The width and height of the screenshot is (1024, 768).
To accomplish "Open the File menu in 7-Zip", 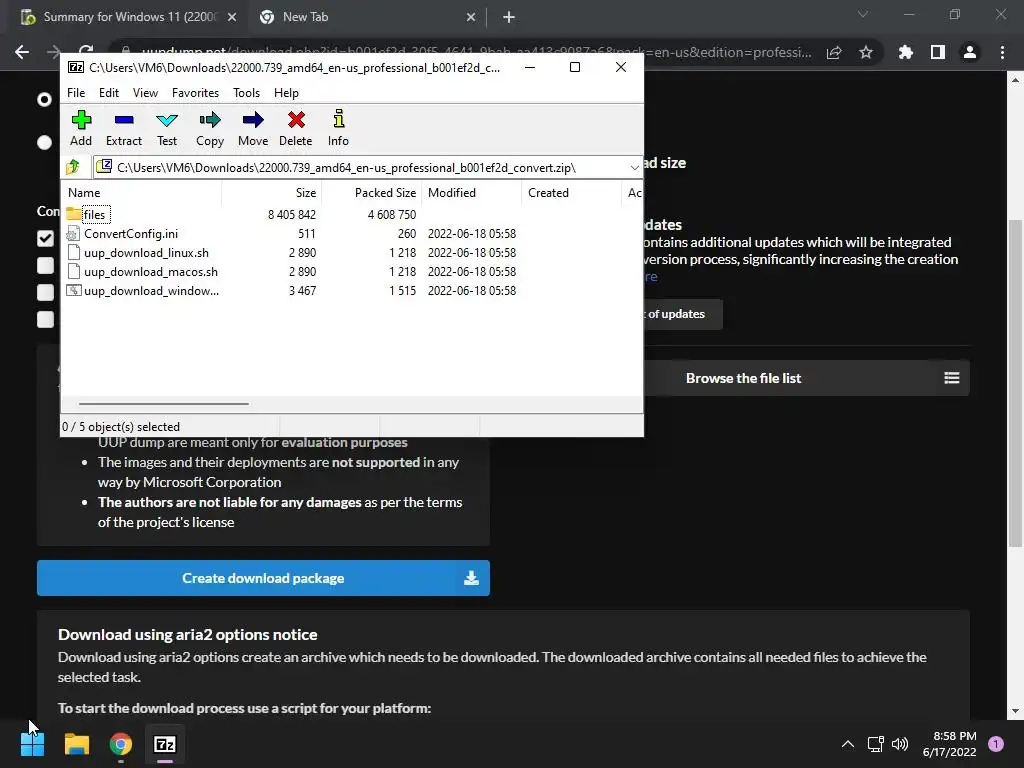I will (76, 93).
